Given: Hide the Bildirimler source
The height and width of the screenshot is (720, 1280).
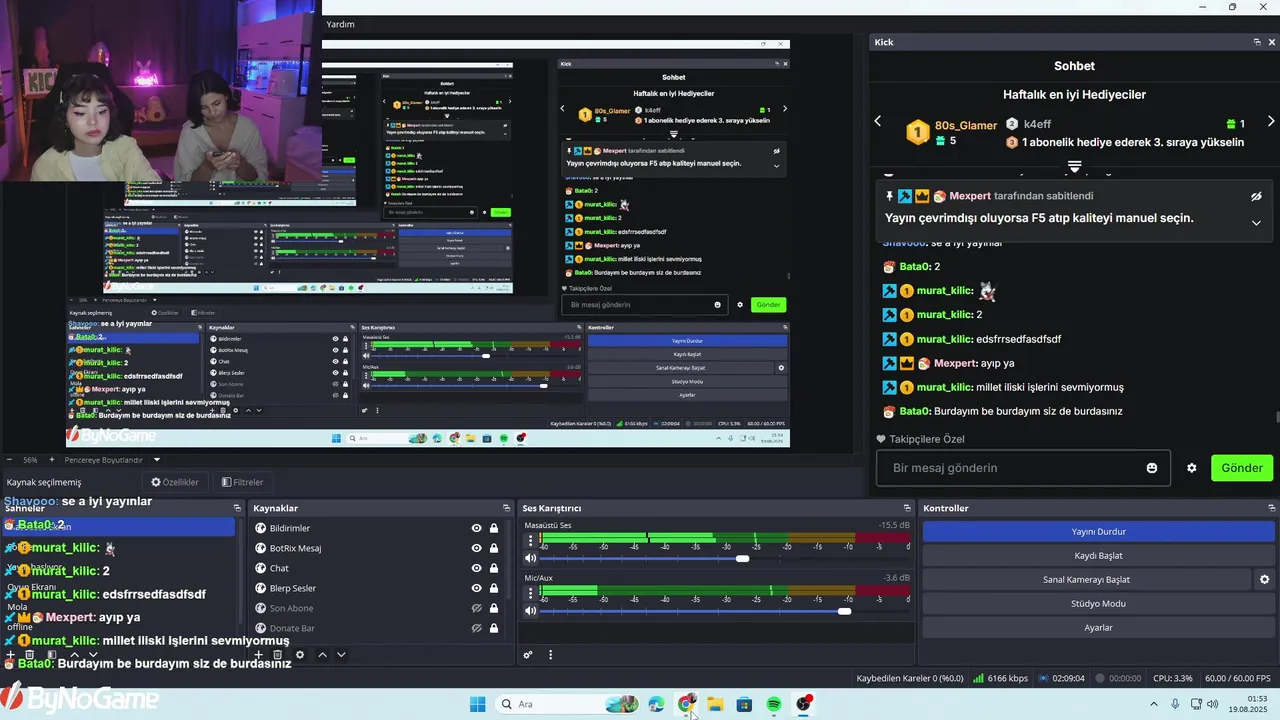Looking at the screenshot, I should point(476,528).
